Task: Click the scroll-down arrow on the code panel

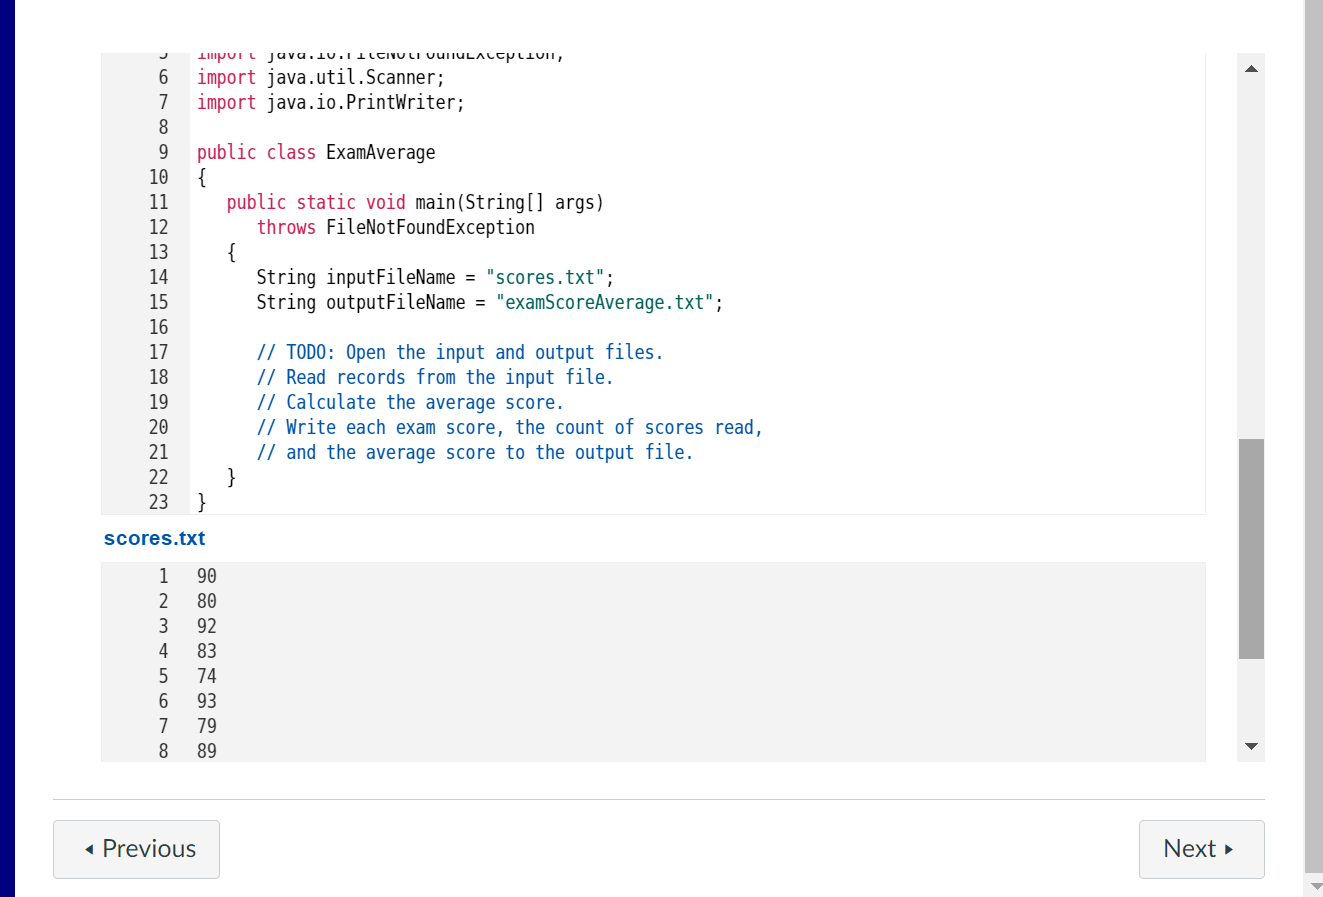Action: pyautogui.click(x=1250, y=745)
